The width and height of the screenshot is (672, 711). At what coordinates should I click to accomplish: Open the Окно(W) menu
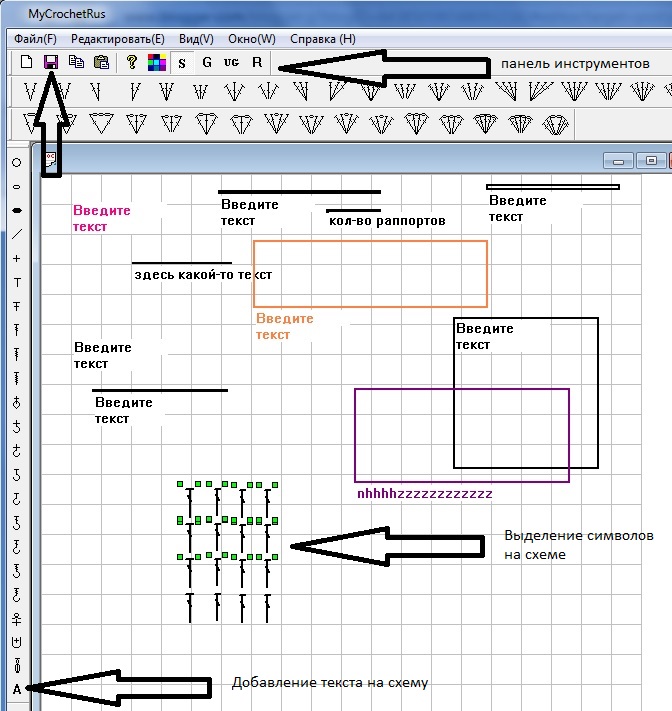coord(252,39)
